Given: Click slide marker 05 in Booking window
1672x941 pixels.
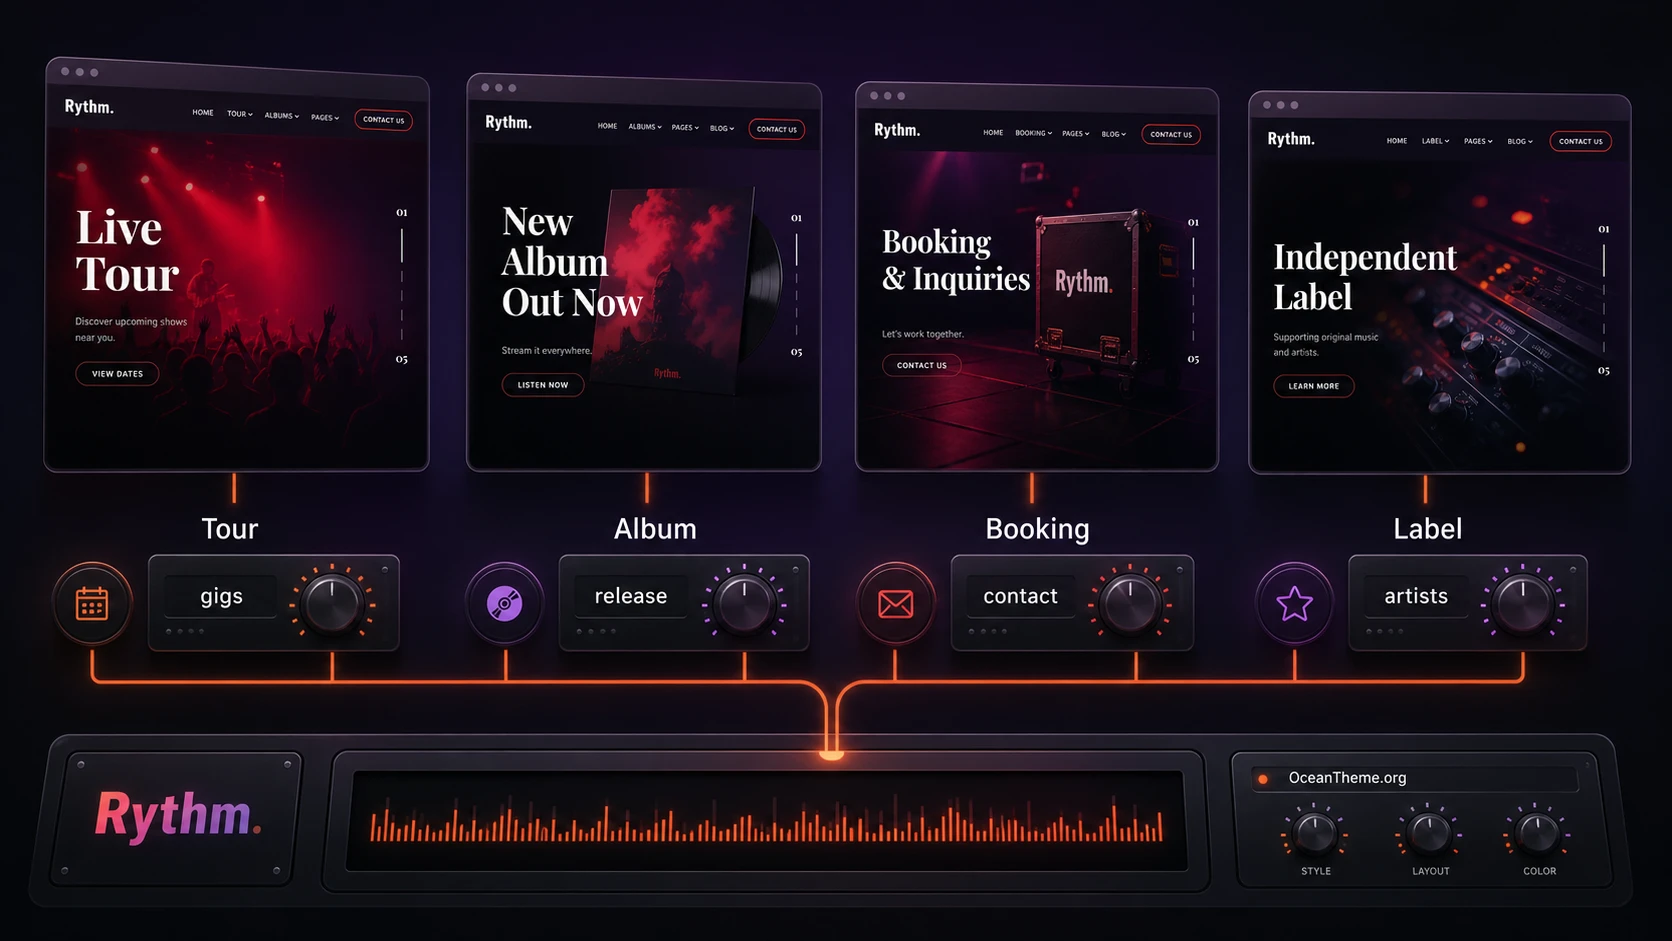Looking at the screenshot, I should 1193,359.
